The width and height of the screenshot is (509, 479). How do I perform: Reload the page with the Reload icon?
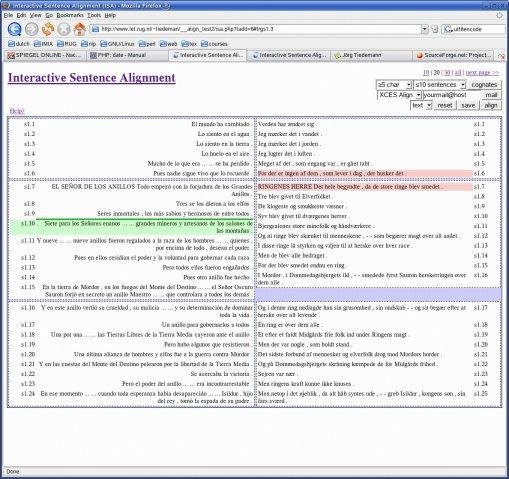[48, 29]
